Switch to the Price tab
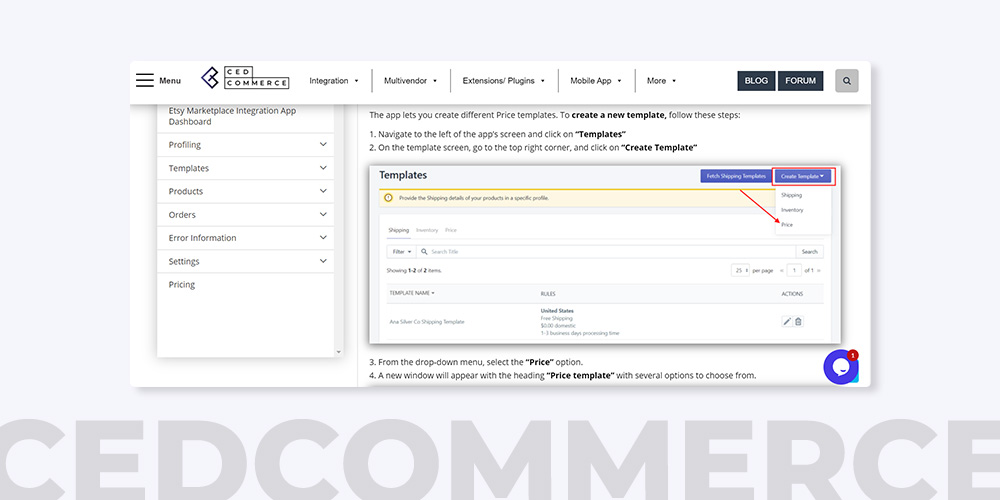Screen dimensions: 1000x500 [x=451, y=230]
